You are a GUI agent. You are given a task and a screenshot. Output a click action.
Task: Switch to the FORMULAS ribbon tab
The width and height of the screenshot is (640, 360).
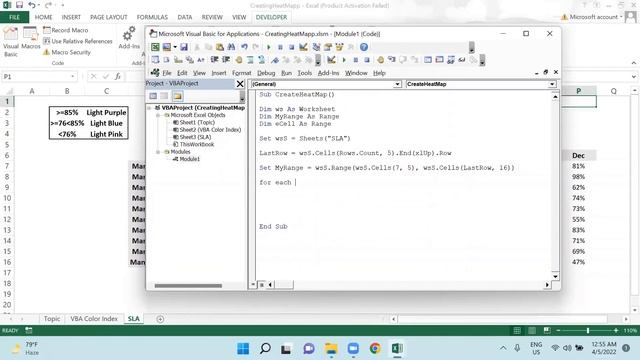(152, 17)
